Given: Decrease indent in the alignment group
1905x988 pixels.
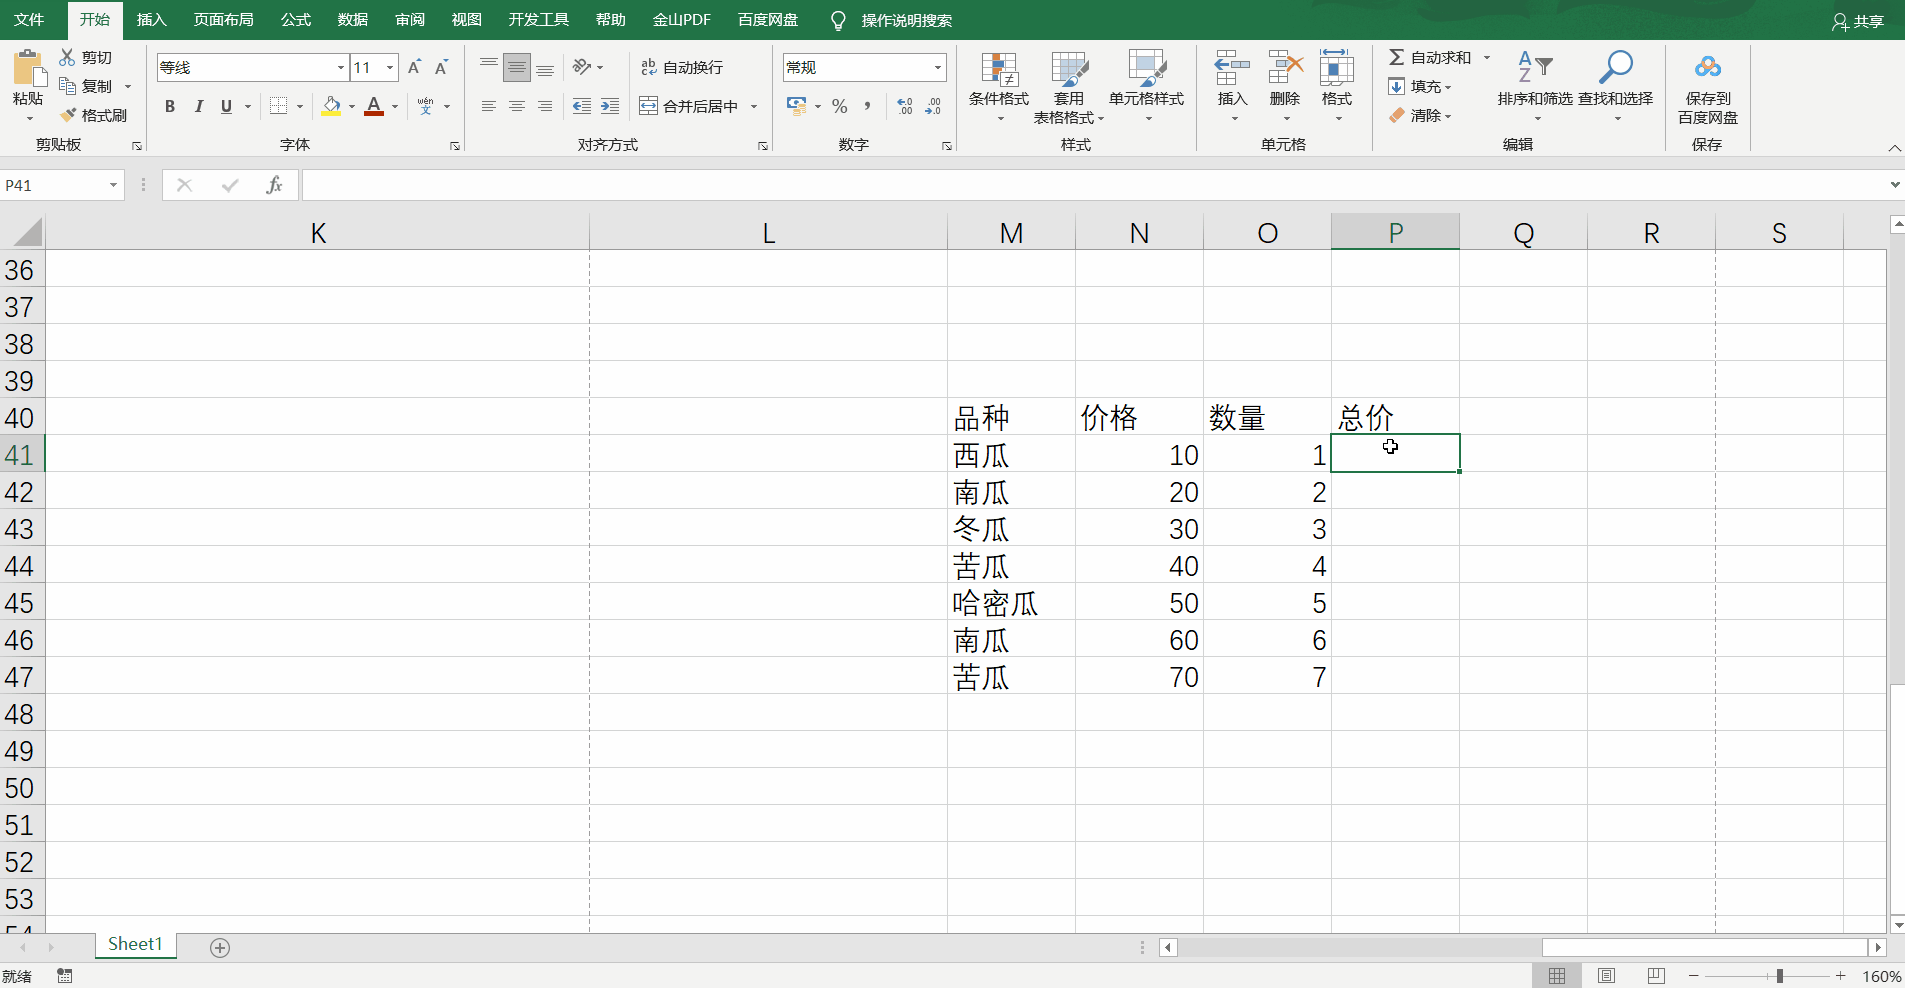Looking at the screenshot, I should click(x=581, y=106).
